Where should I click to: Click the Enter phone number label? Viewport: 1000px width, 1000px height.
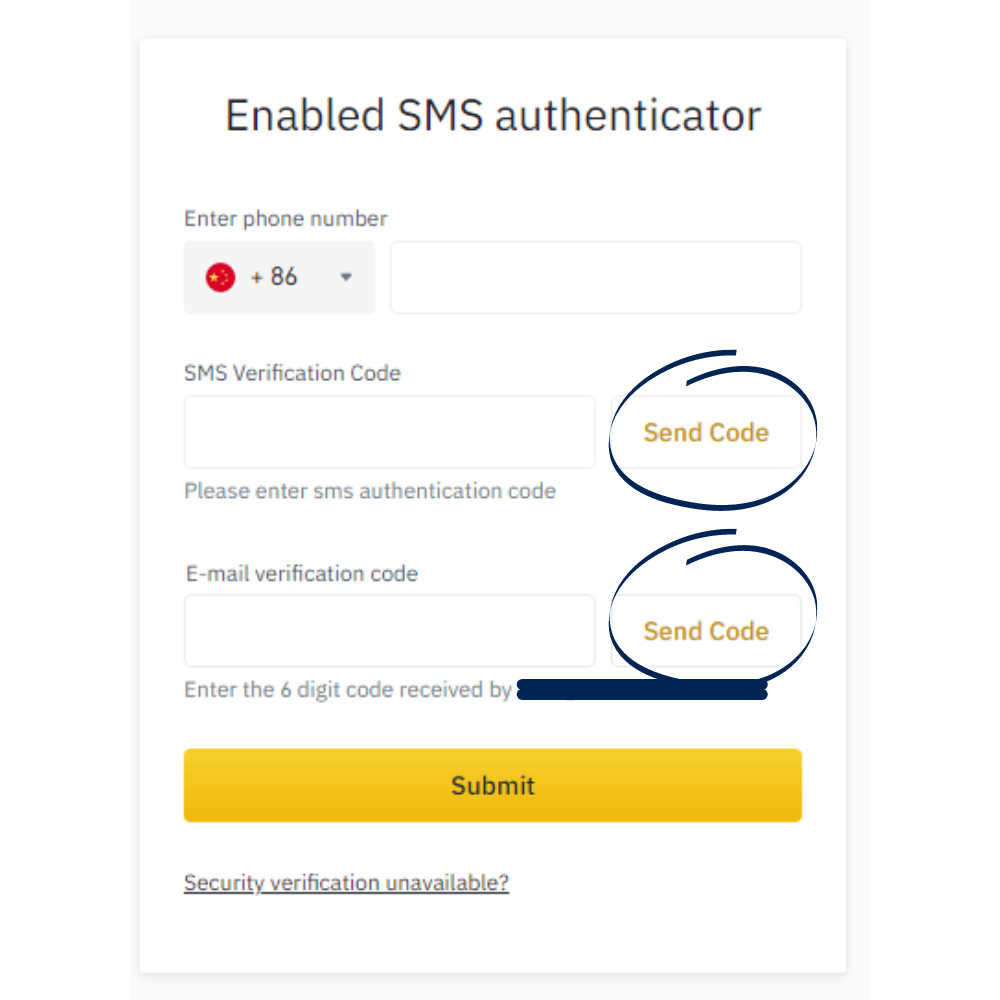coord(285,218)
